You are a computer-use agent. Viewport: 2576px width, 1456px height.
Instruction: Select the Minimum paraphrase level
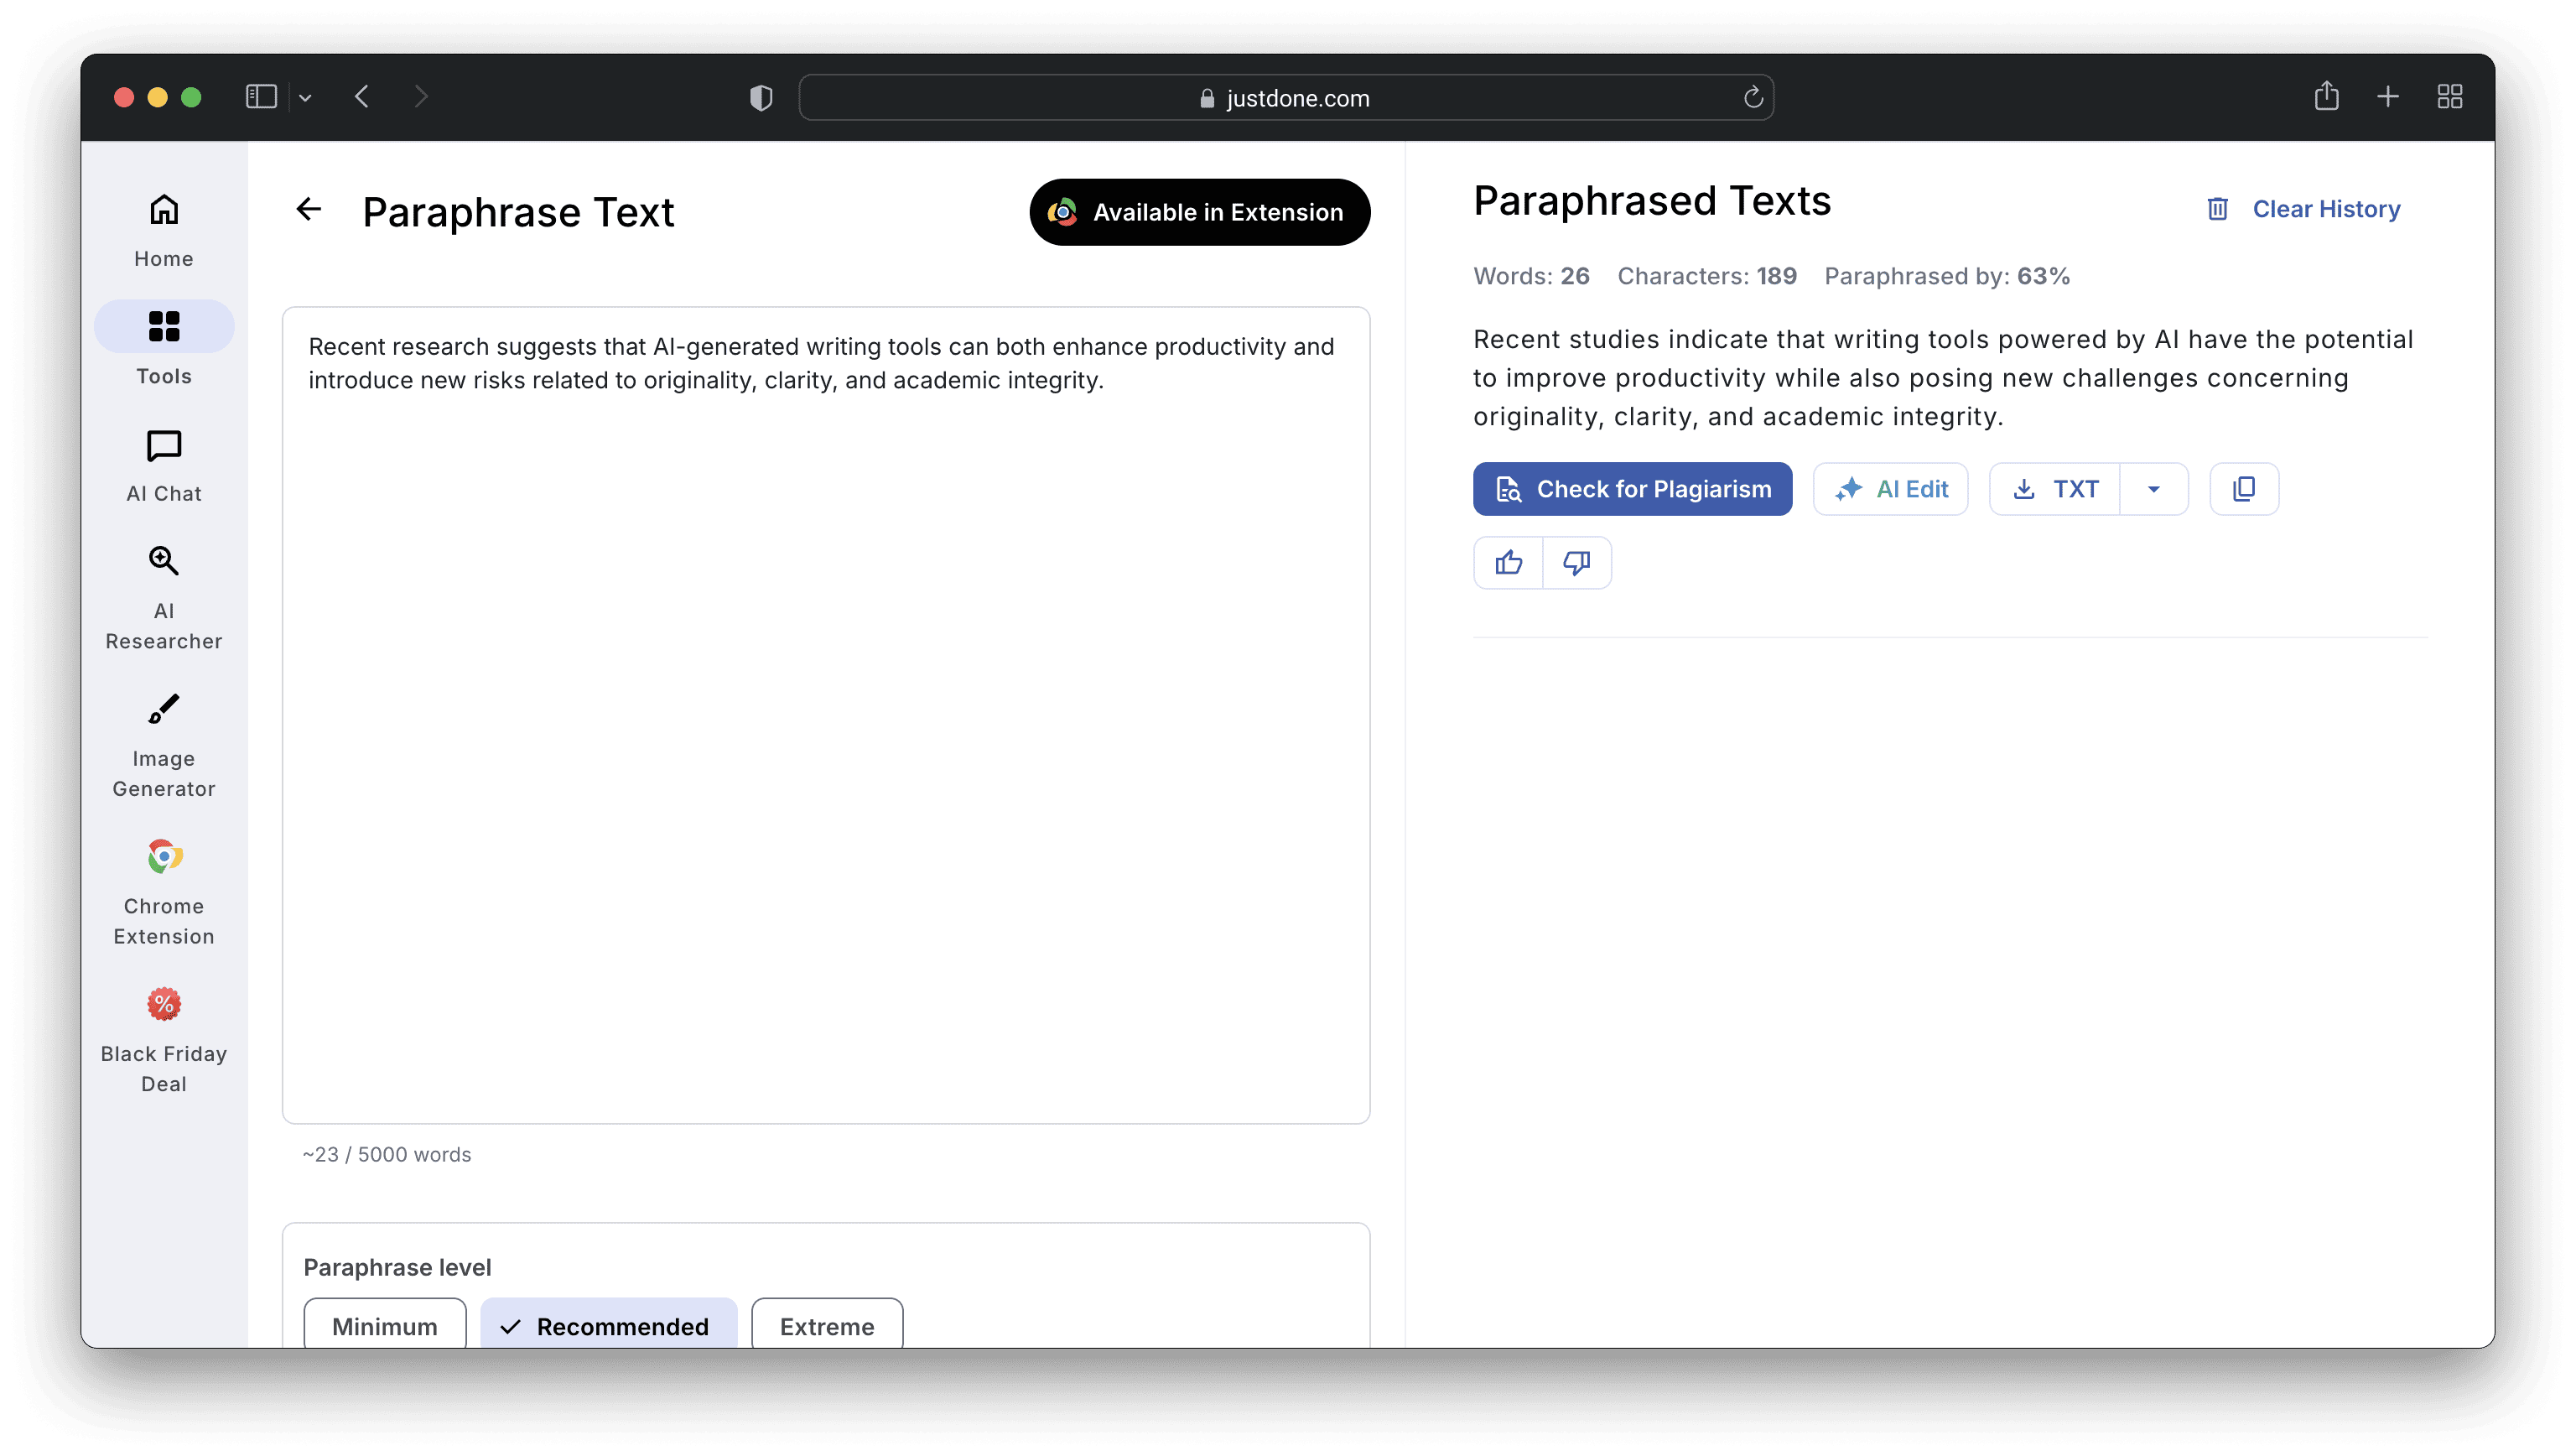pos(385,1325)
